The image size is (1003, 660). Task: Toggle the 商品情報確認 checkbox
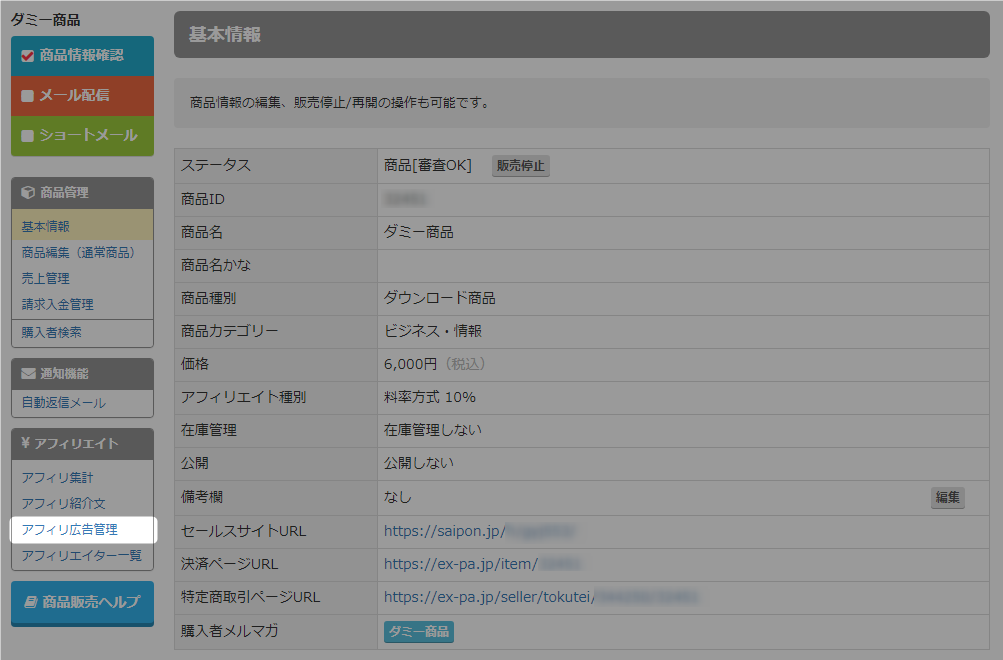pyautogui.click(x=28, y=56)
